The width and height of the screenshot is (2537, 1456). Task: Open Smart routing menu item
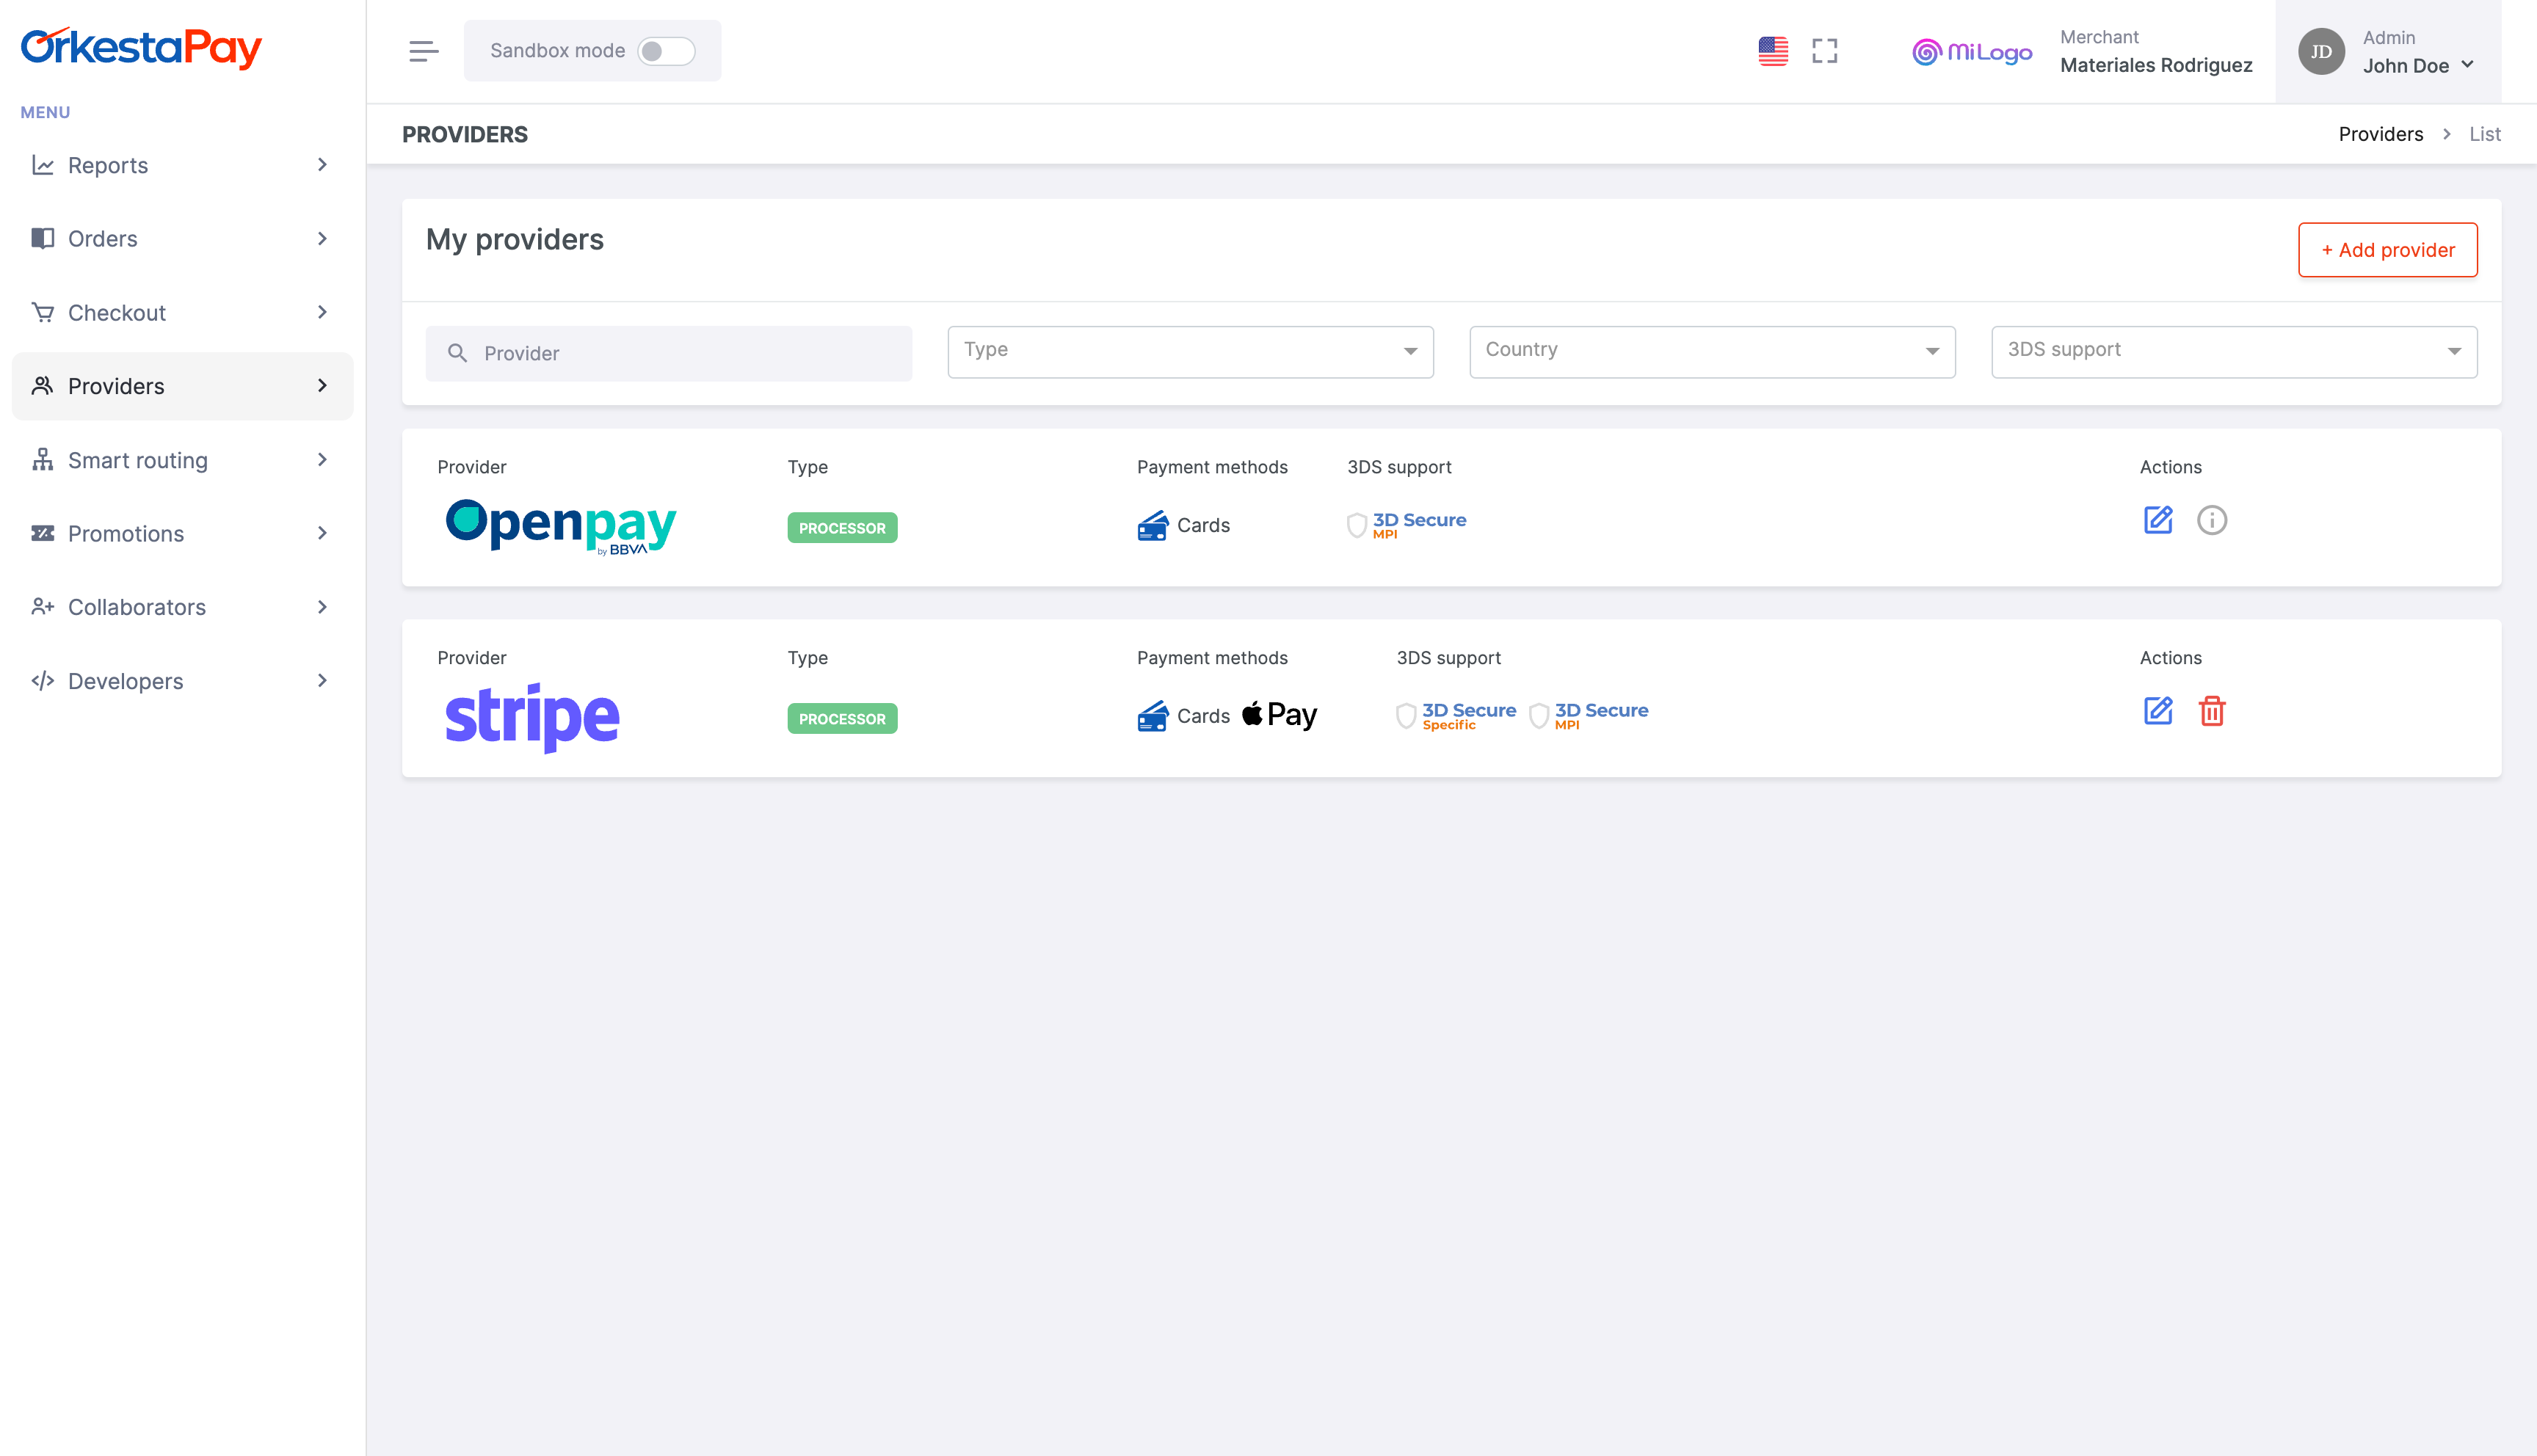[x=182, y=460]
